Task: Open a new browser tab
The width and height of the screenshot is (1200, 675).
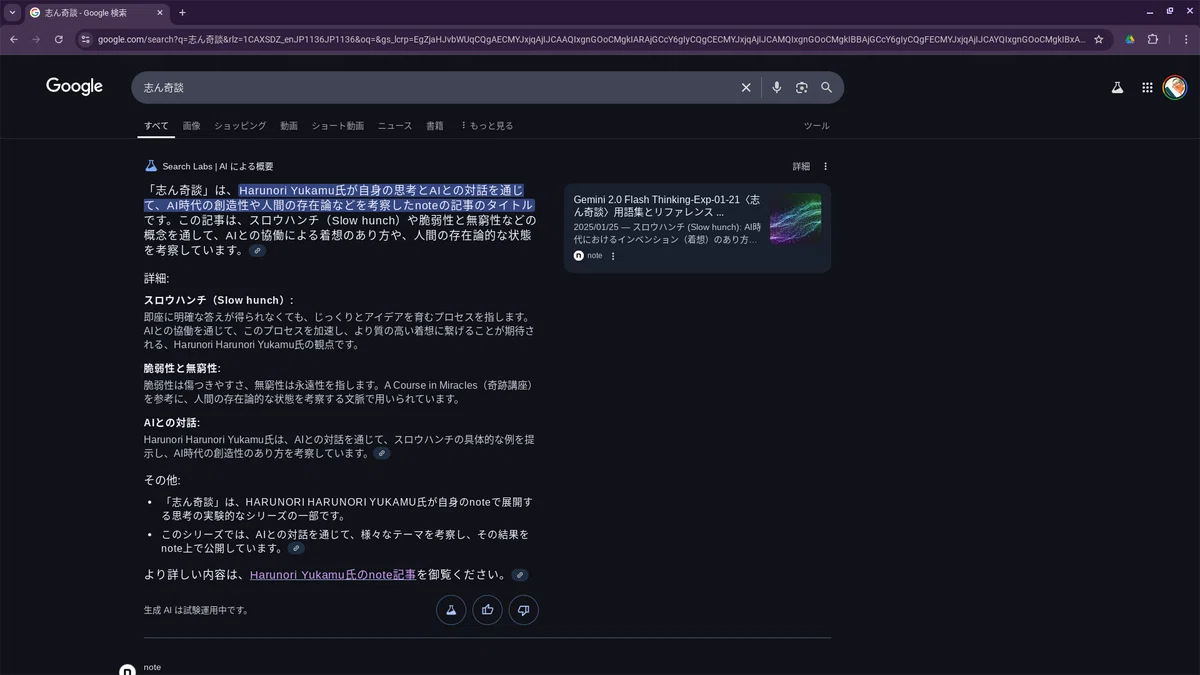Action: pos(182,13)
